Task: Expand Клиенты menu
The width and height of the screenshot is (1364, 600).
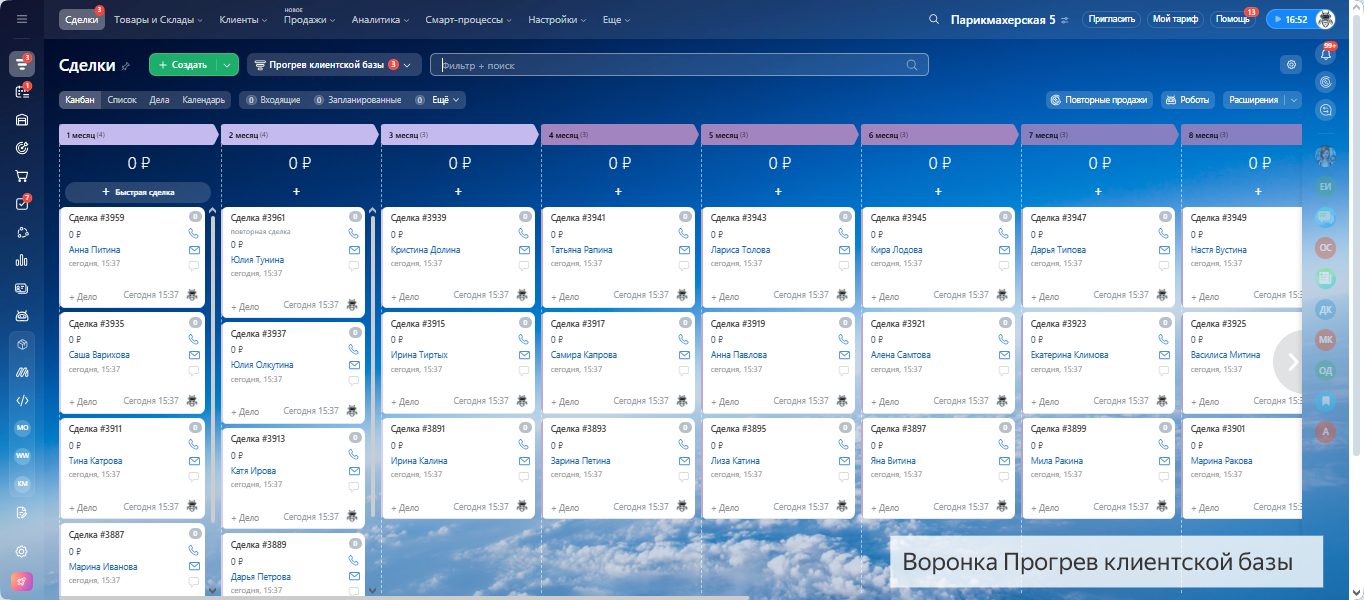Action: pyautogui.click(x=244, y=20)
